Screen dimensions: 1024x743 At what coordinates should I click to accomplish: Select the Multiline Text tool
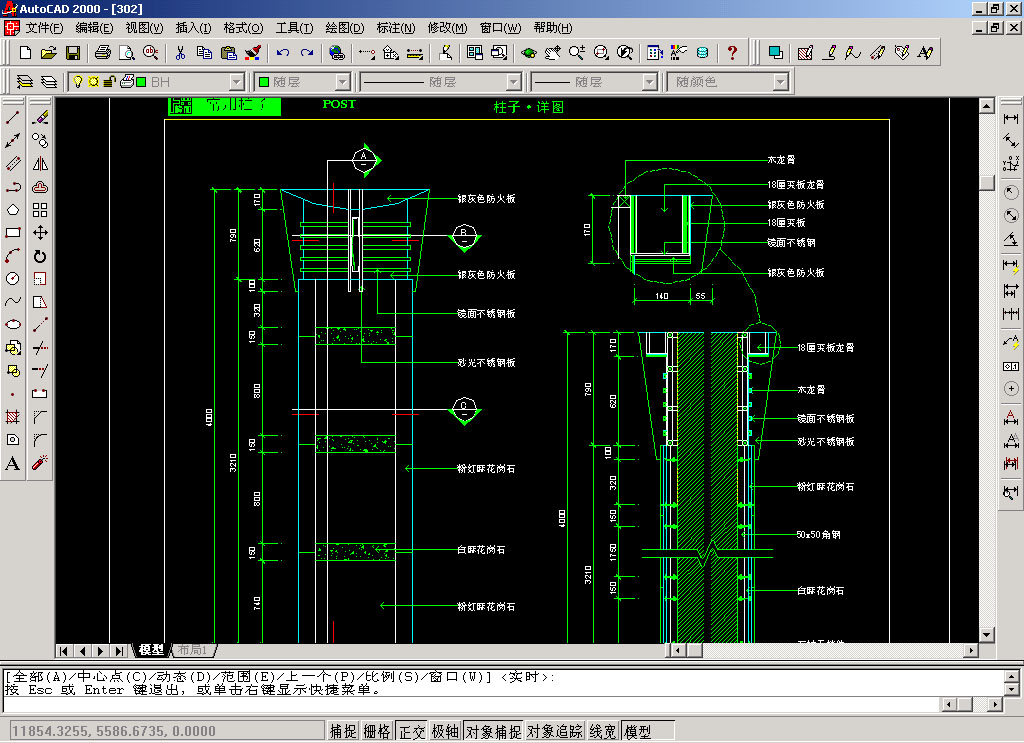(x=13, y=463)
